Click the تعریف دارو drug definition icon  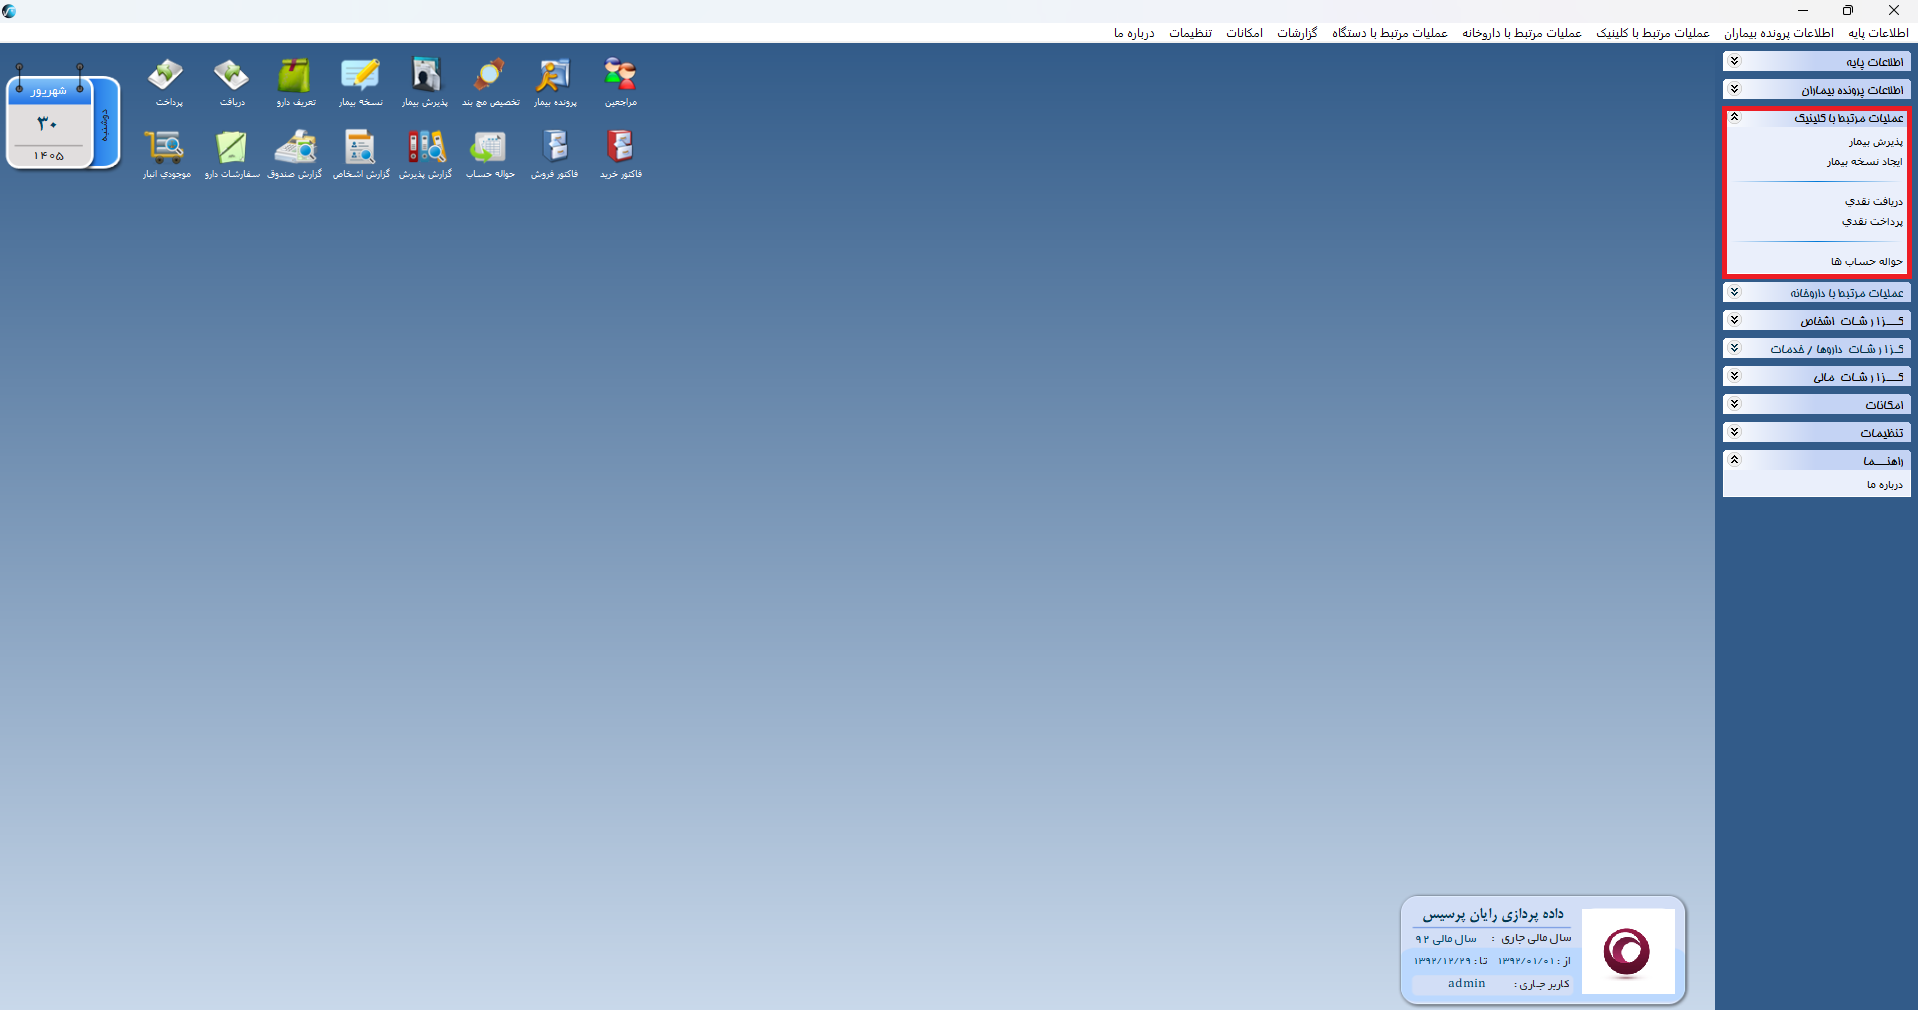(x=295, y=82)
